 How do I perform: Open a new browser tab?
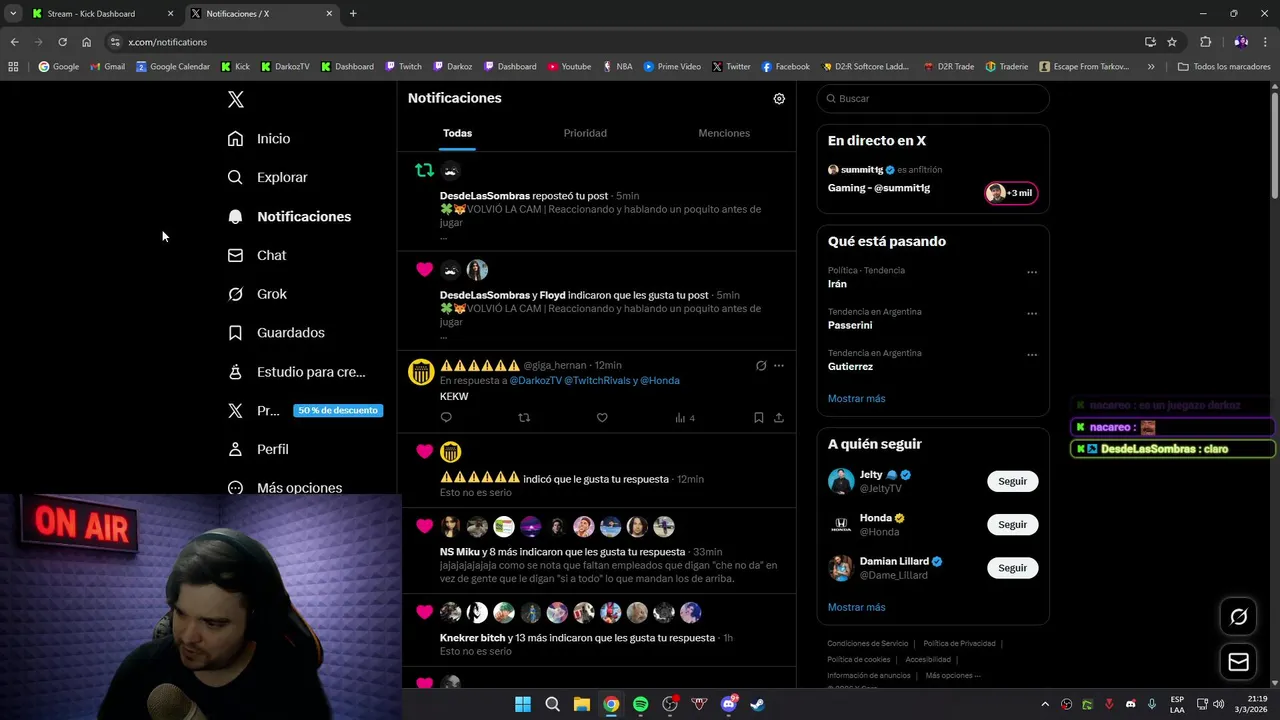tap(353, 14)
